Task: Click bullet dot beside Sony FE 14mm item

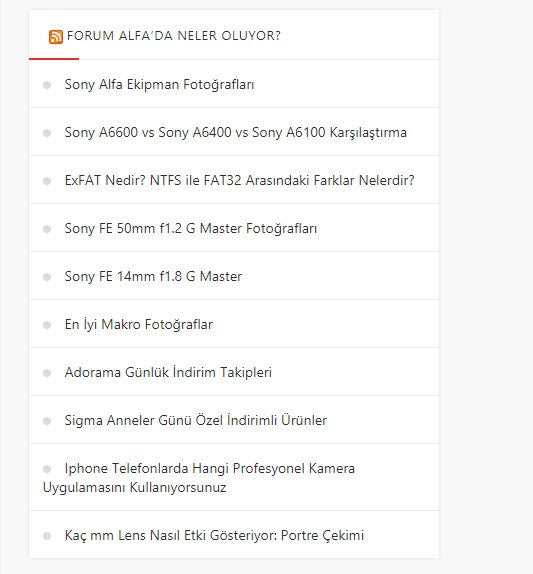Action: [x=47, y=277]
